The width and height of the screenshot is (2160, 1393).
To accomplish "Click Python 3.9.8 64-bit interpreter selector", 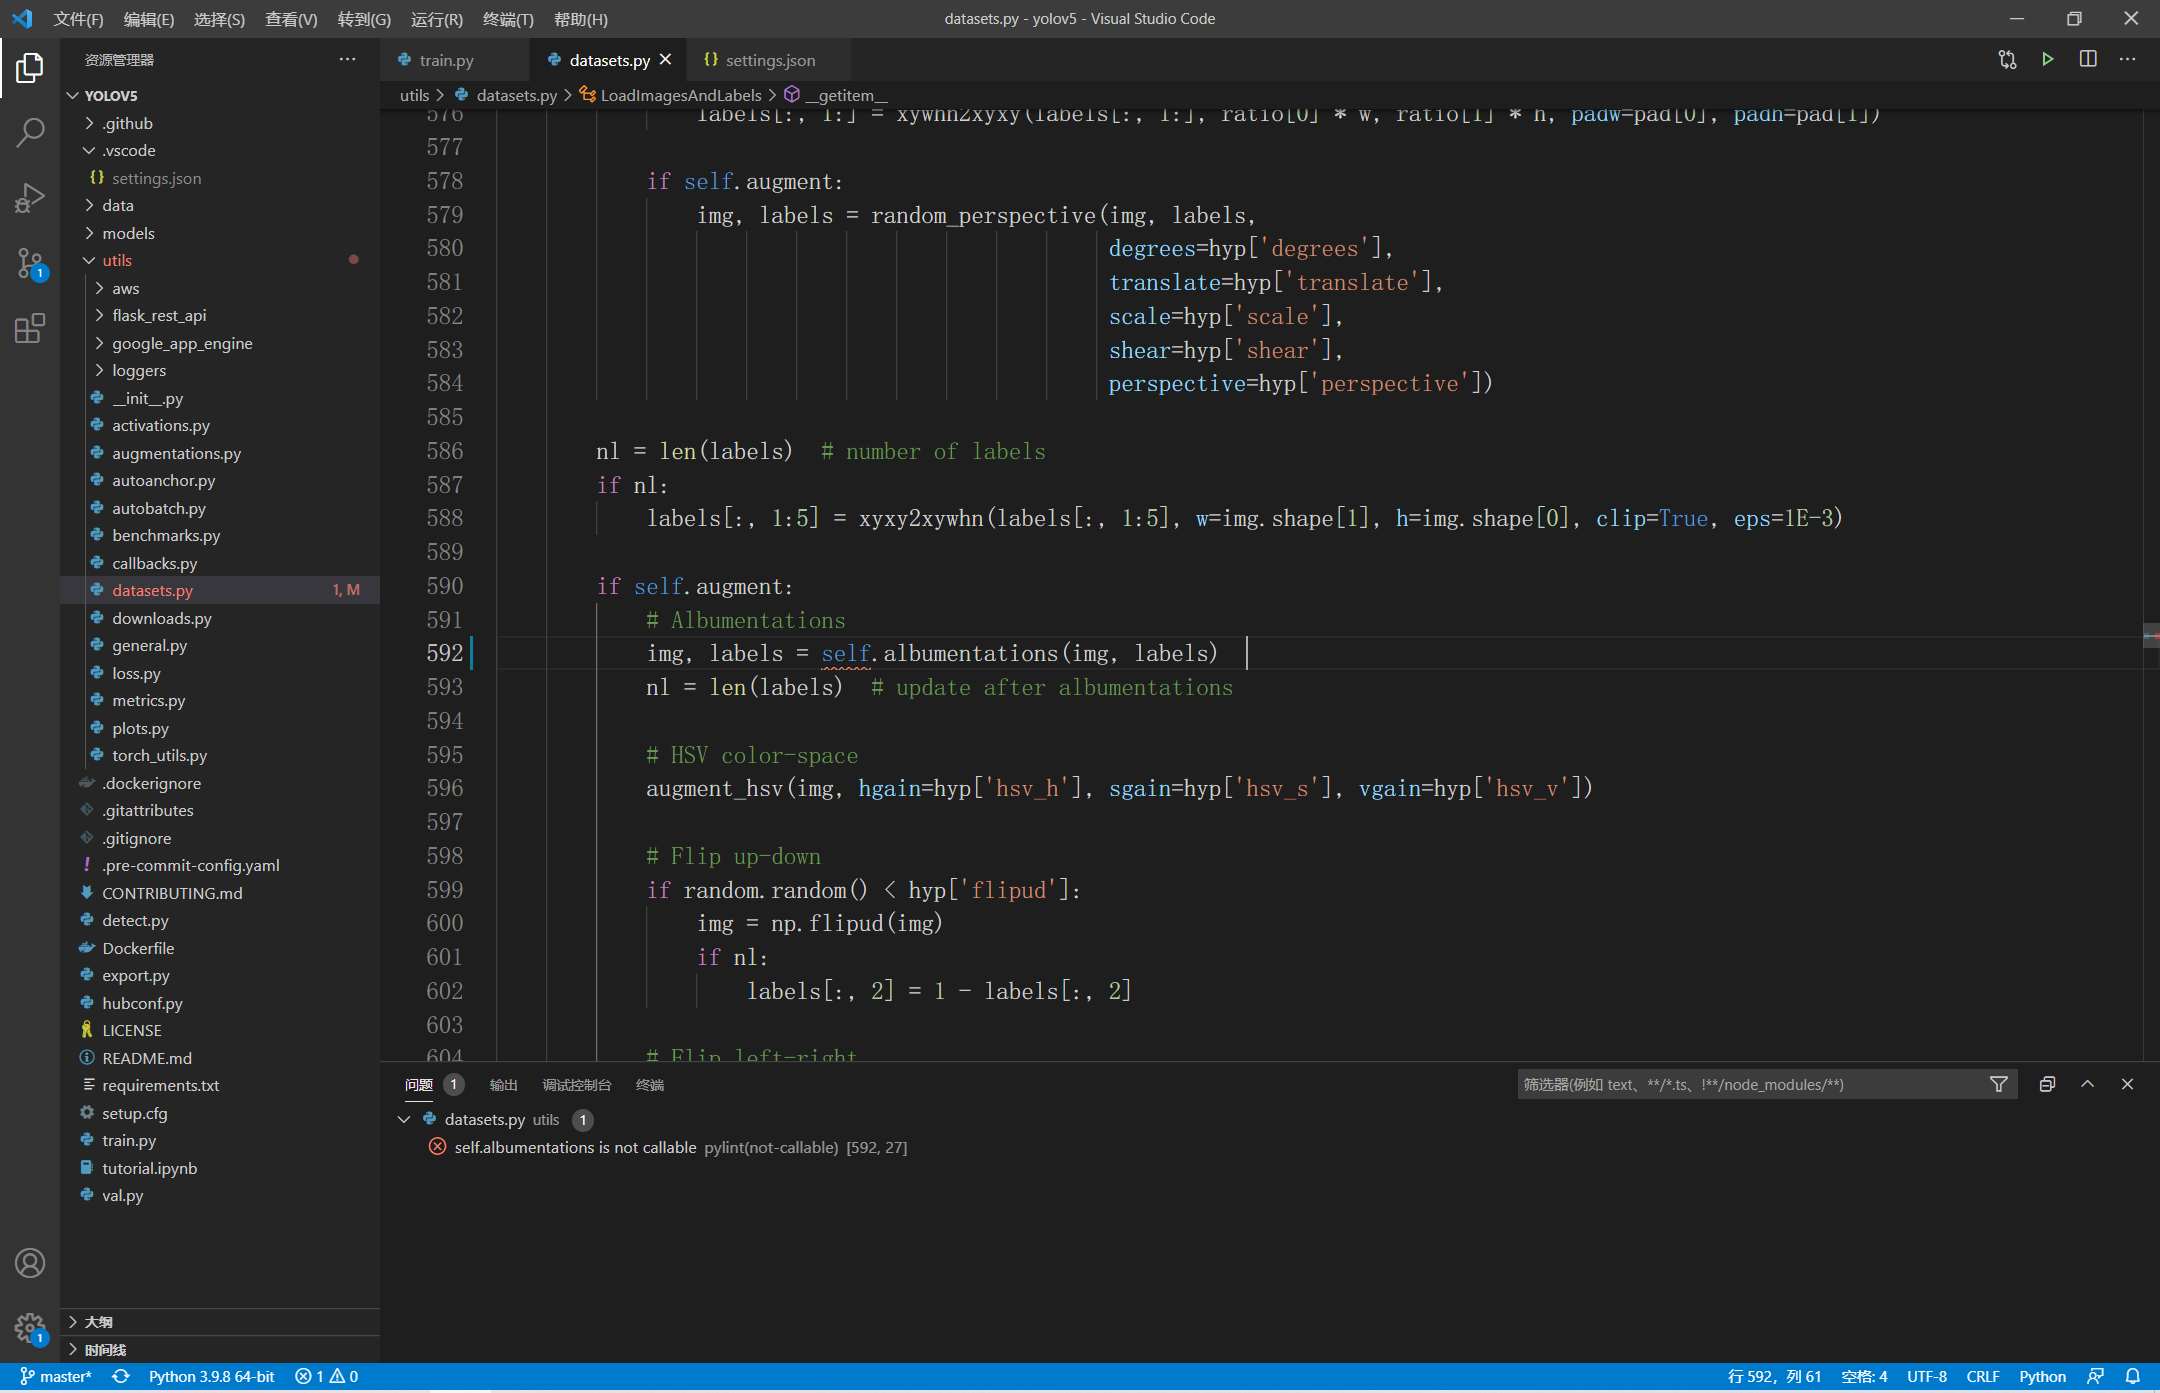I will click(x=211, y=1377).
